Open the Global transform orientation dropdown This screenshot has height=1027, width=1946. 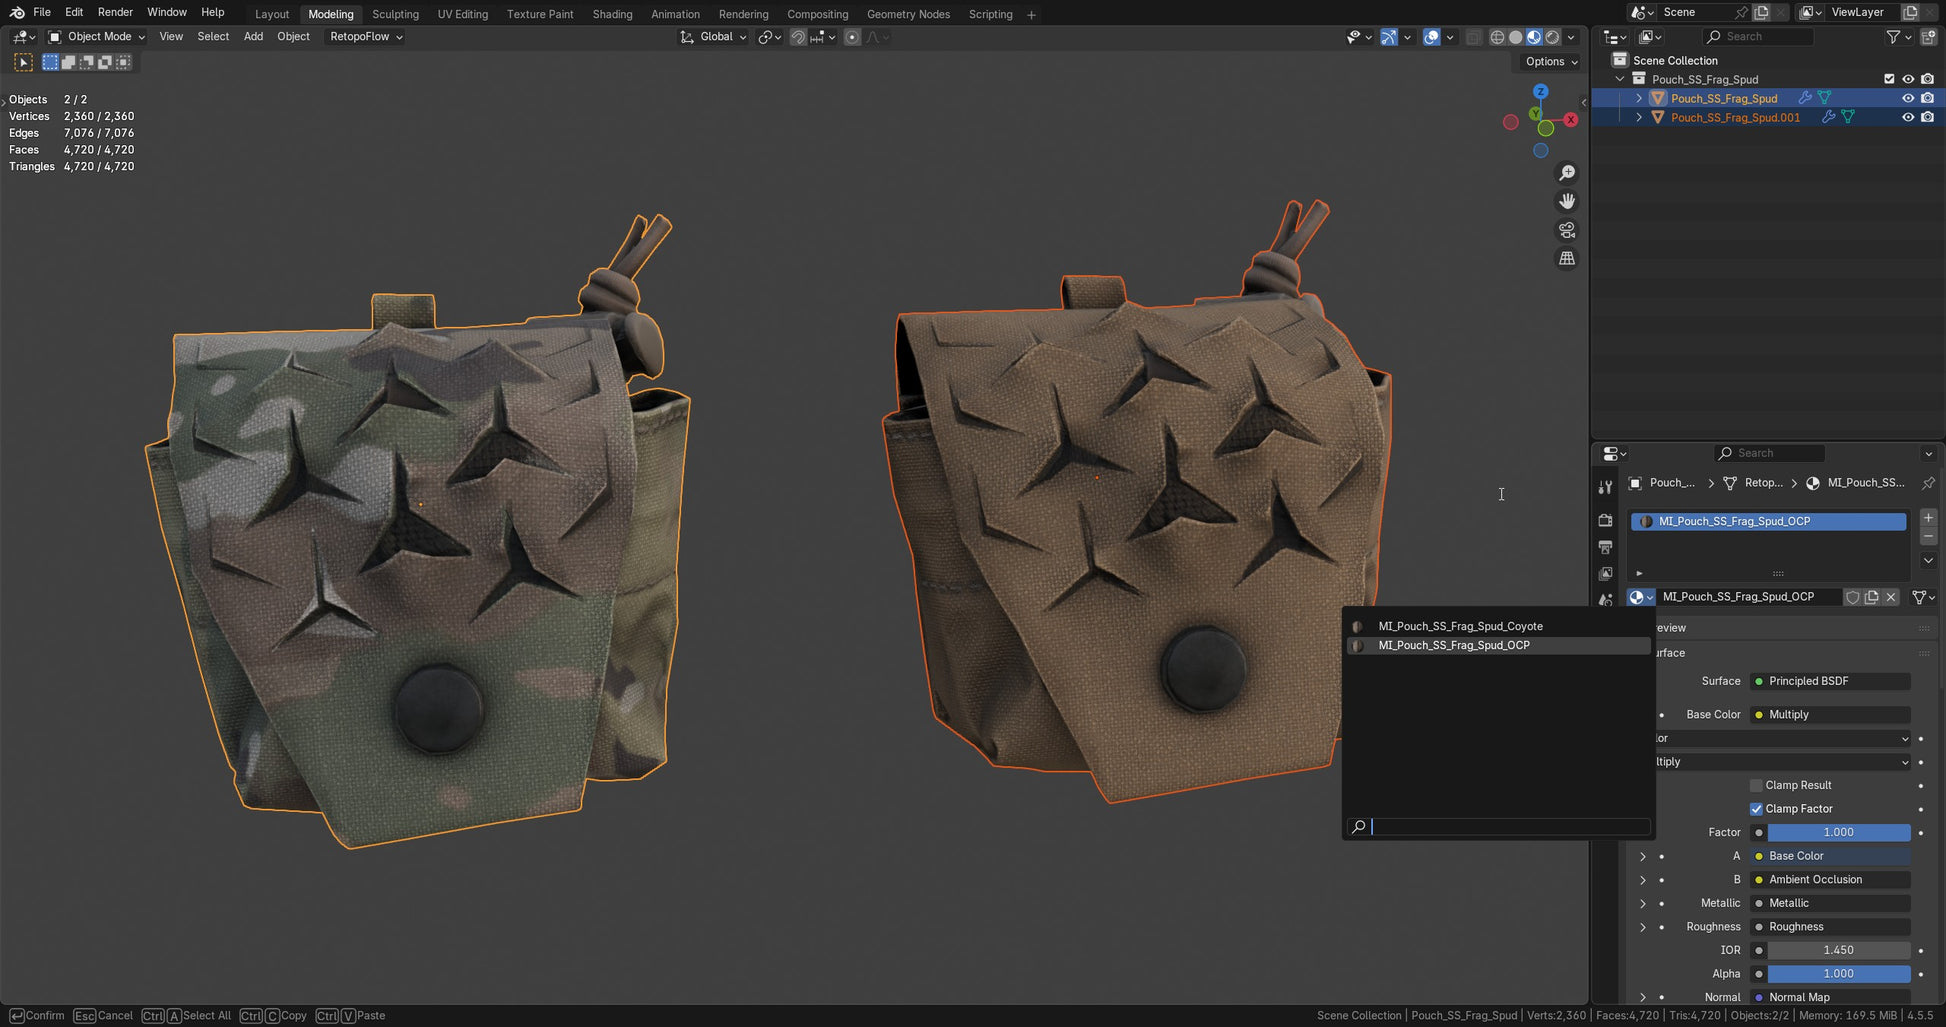[714, 37]
